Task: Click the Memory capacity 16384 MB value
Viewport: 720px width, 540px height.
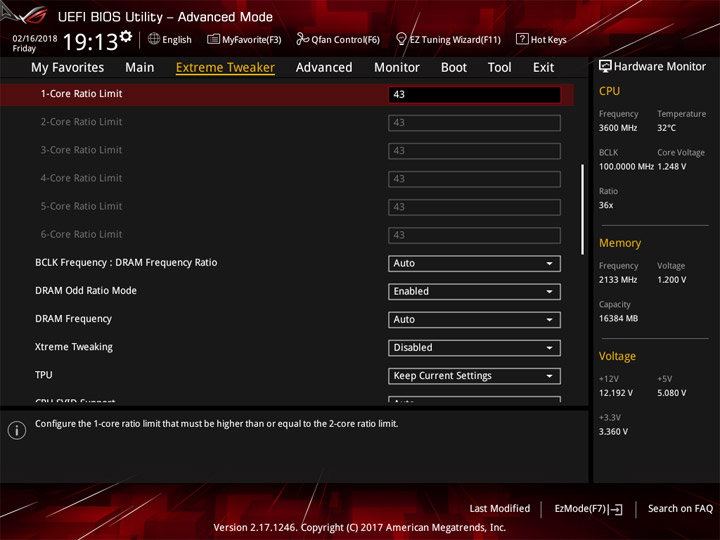Action: point(618,319)
